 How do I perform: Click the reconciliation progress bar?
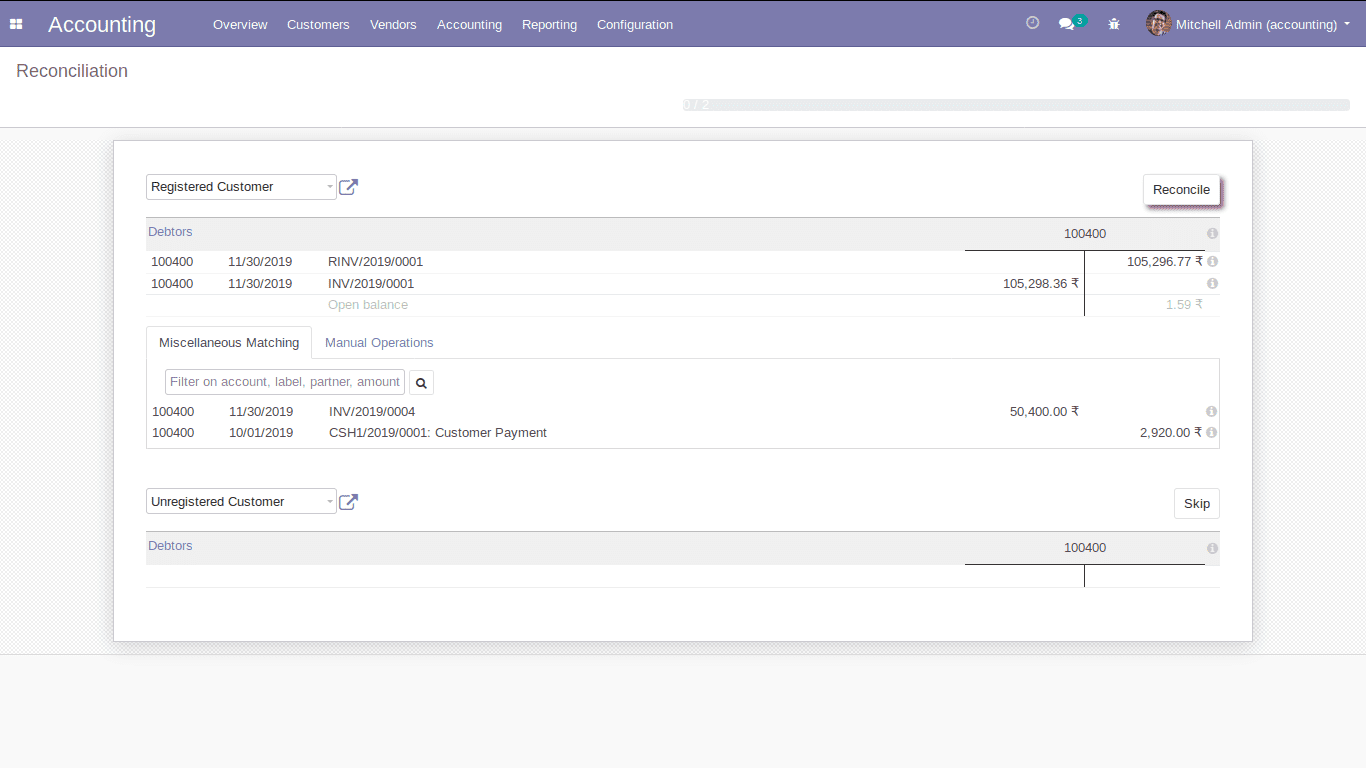(1016, 105)
